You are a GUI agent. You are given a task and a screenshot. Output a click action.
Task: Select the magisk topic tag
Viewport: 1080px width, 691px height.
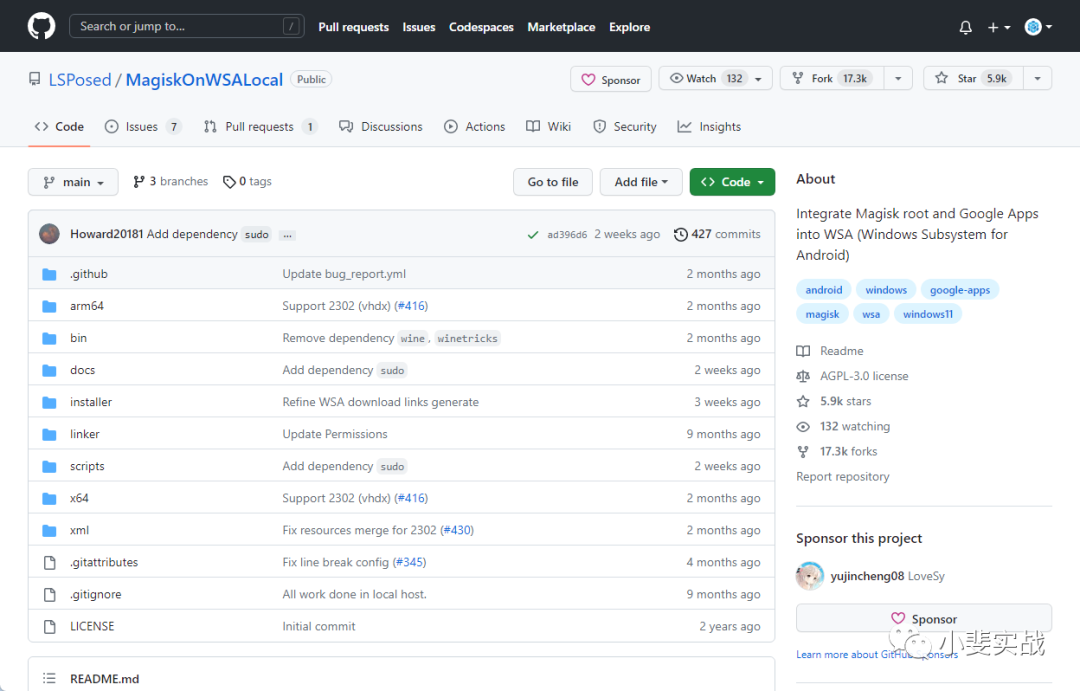(822, 314)
